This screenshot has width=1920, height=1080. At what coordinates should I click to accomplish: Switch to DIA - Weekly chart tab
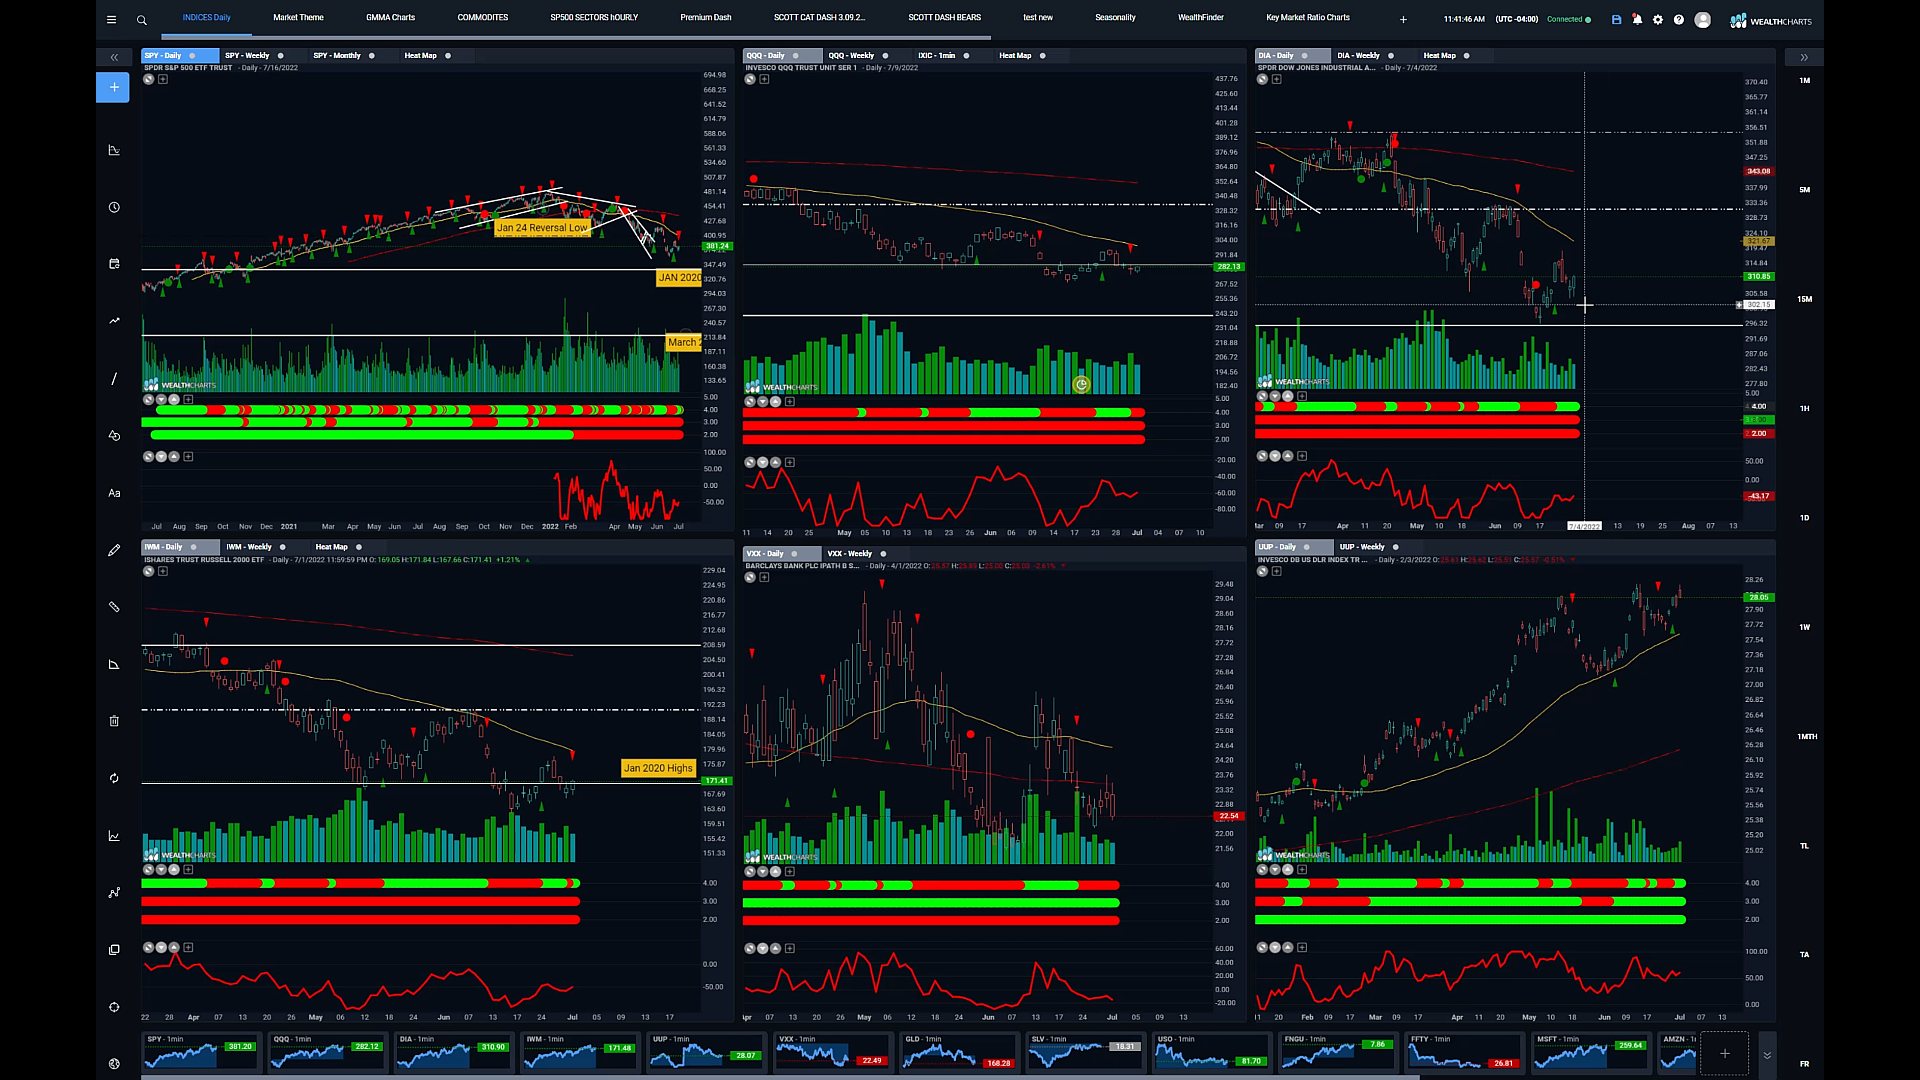(1359, 56)
